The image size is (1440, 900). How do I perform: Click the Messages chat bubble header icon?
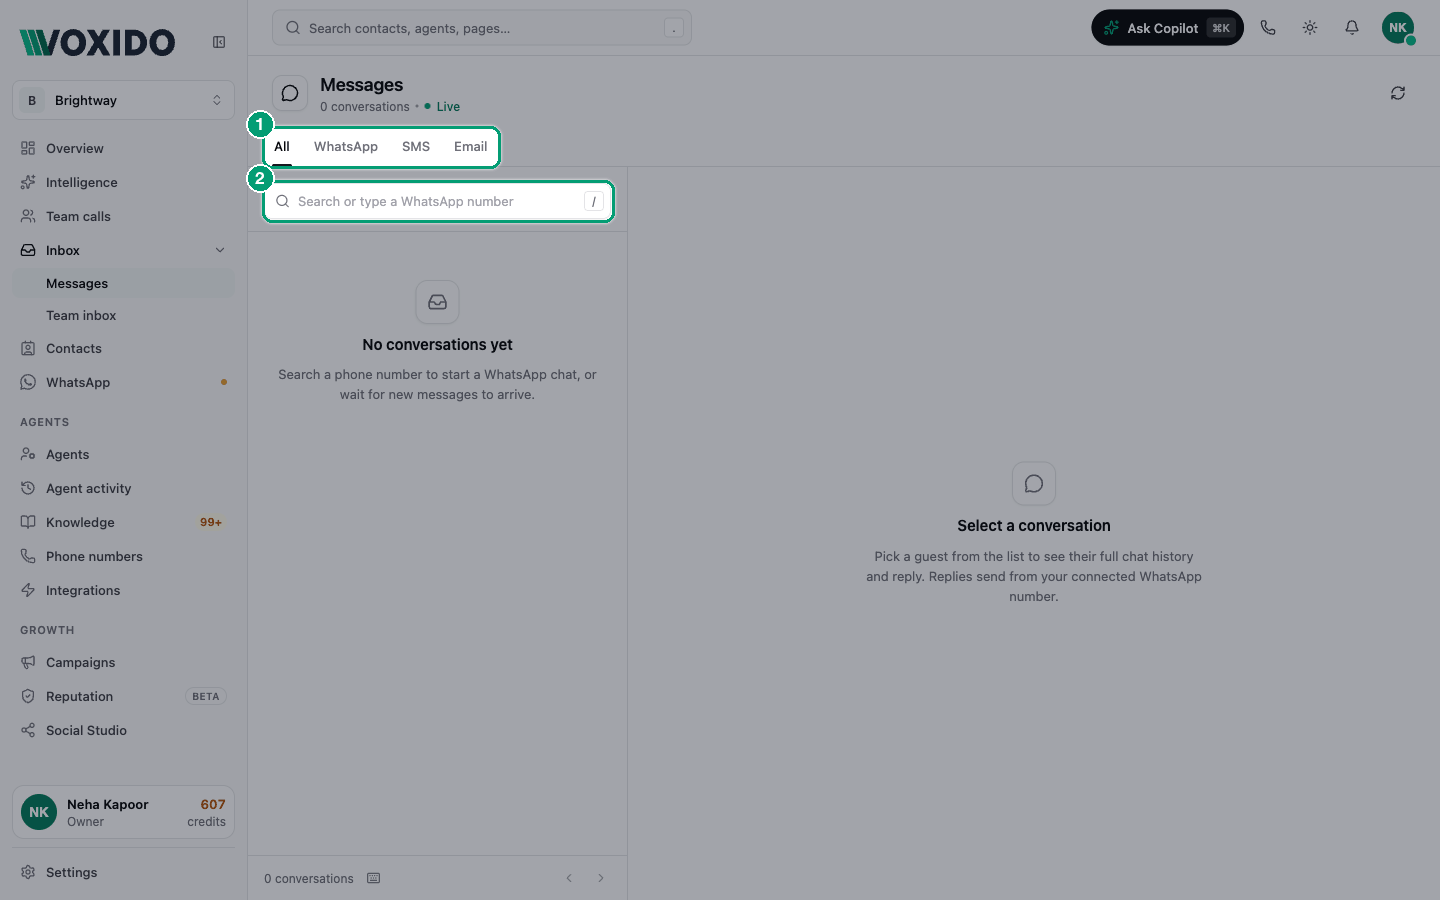290,93
